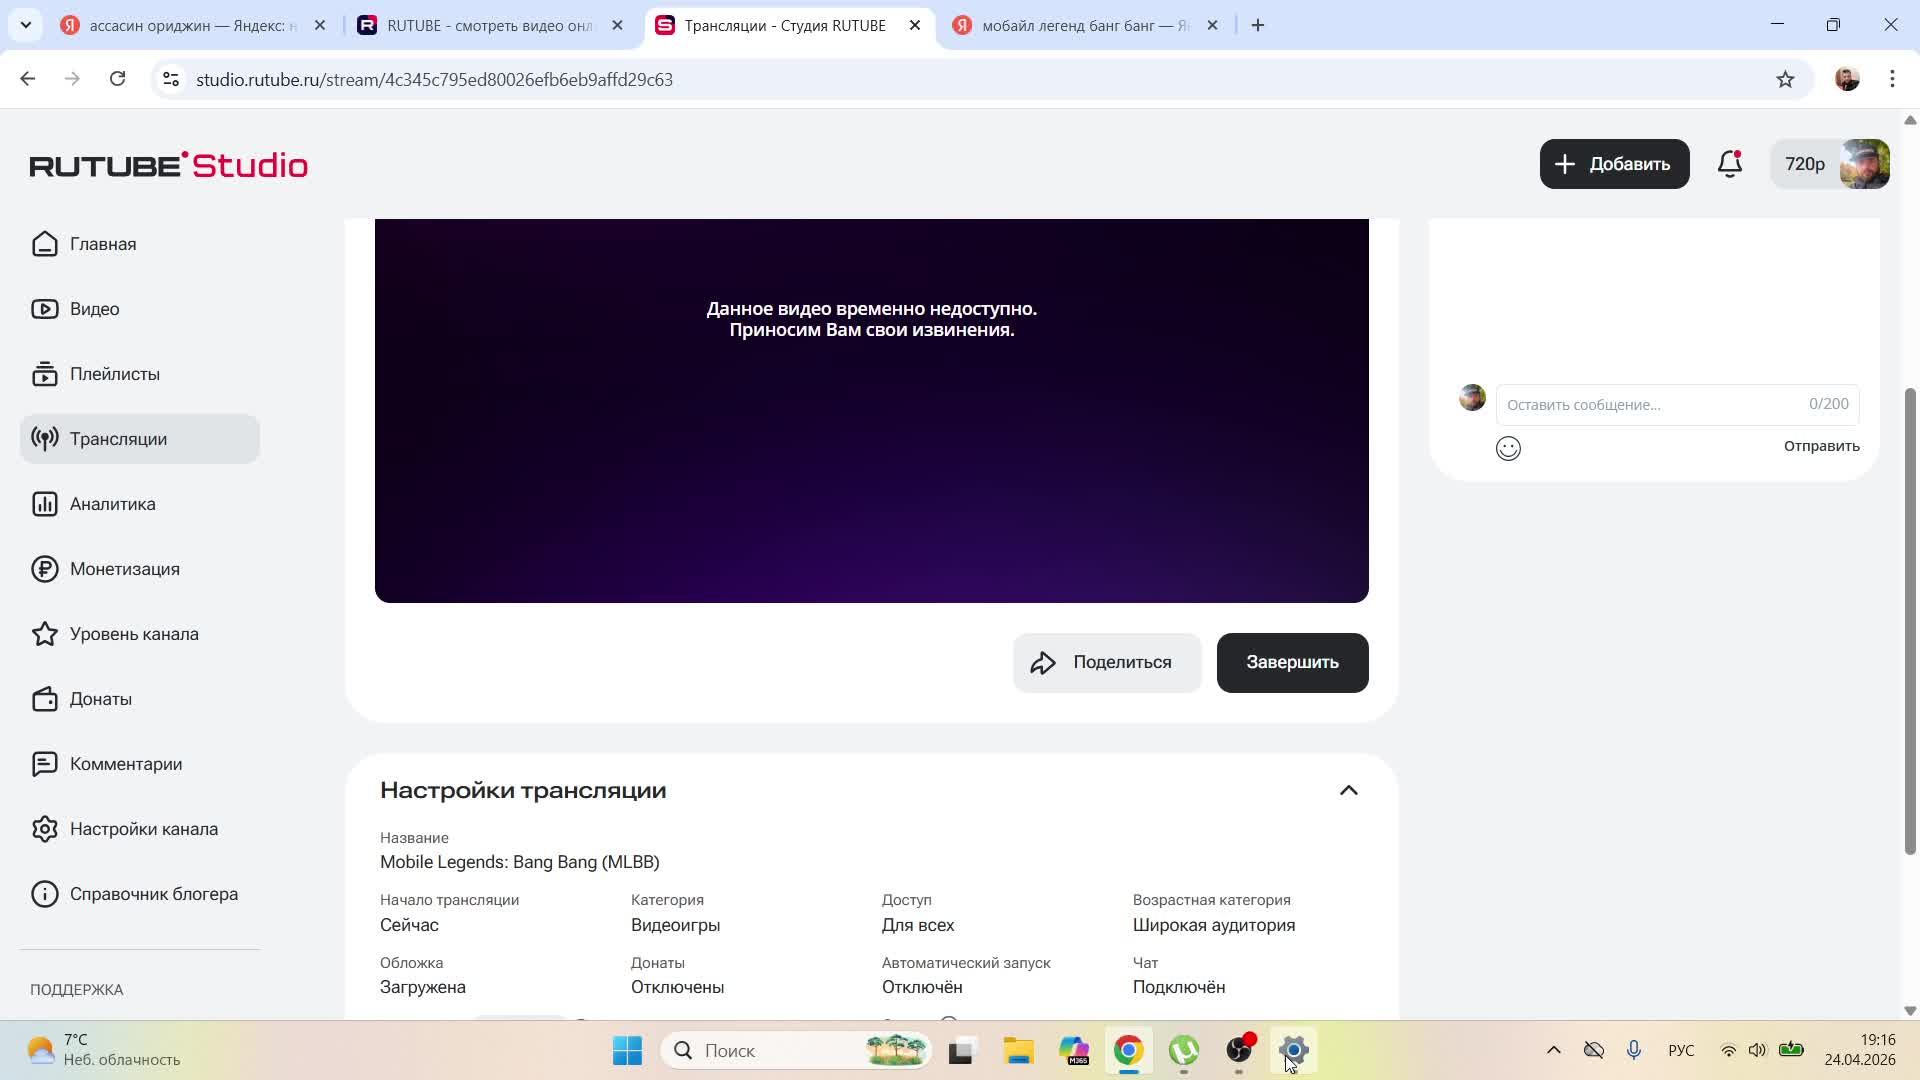Open Главная in the sidebar
1920x1080 pixels.
click(x=103, y=244)
